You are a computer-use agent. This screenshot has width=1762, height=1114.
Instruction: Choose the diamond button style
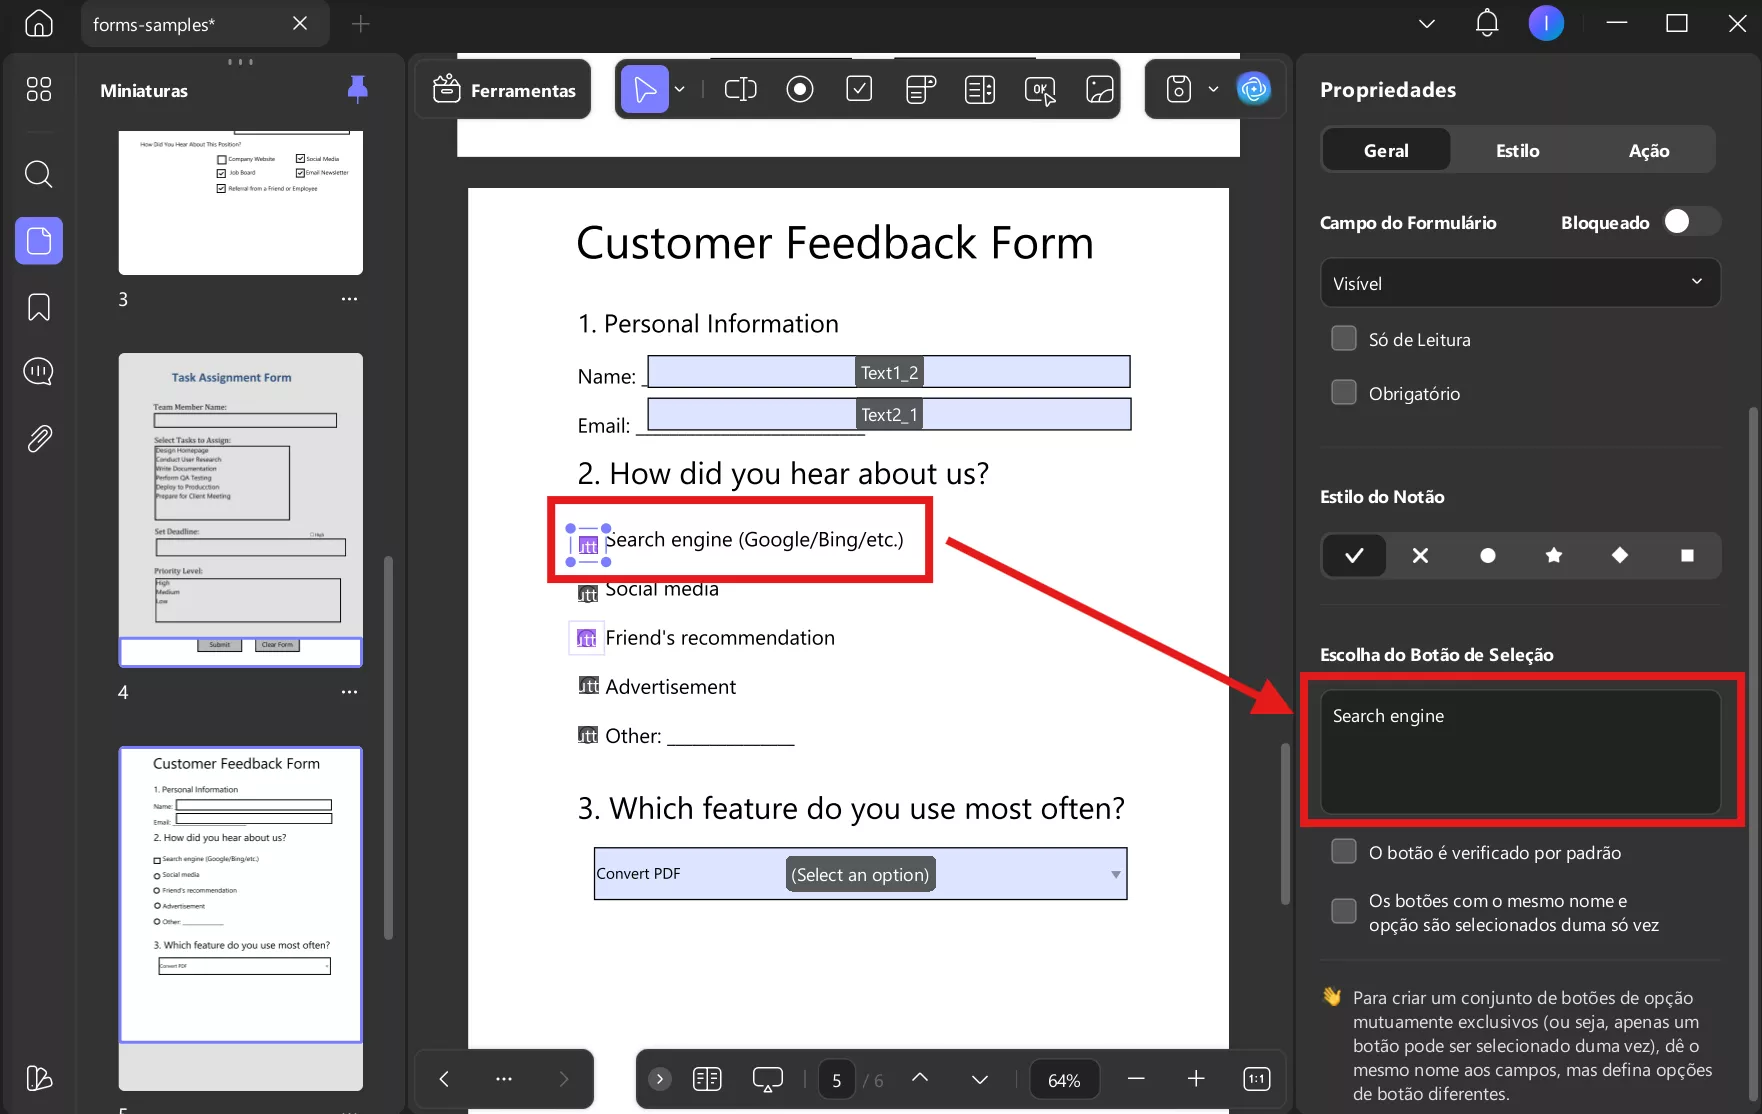point(1620,555)
